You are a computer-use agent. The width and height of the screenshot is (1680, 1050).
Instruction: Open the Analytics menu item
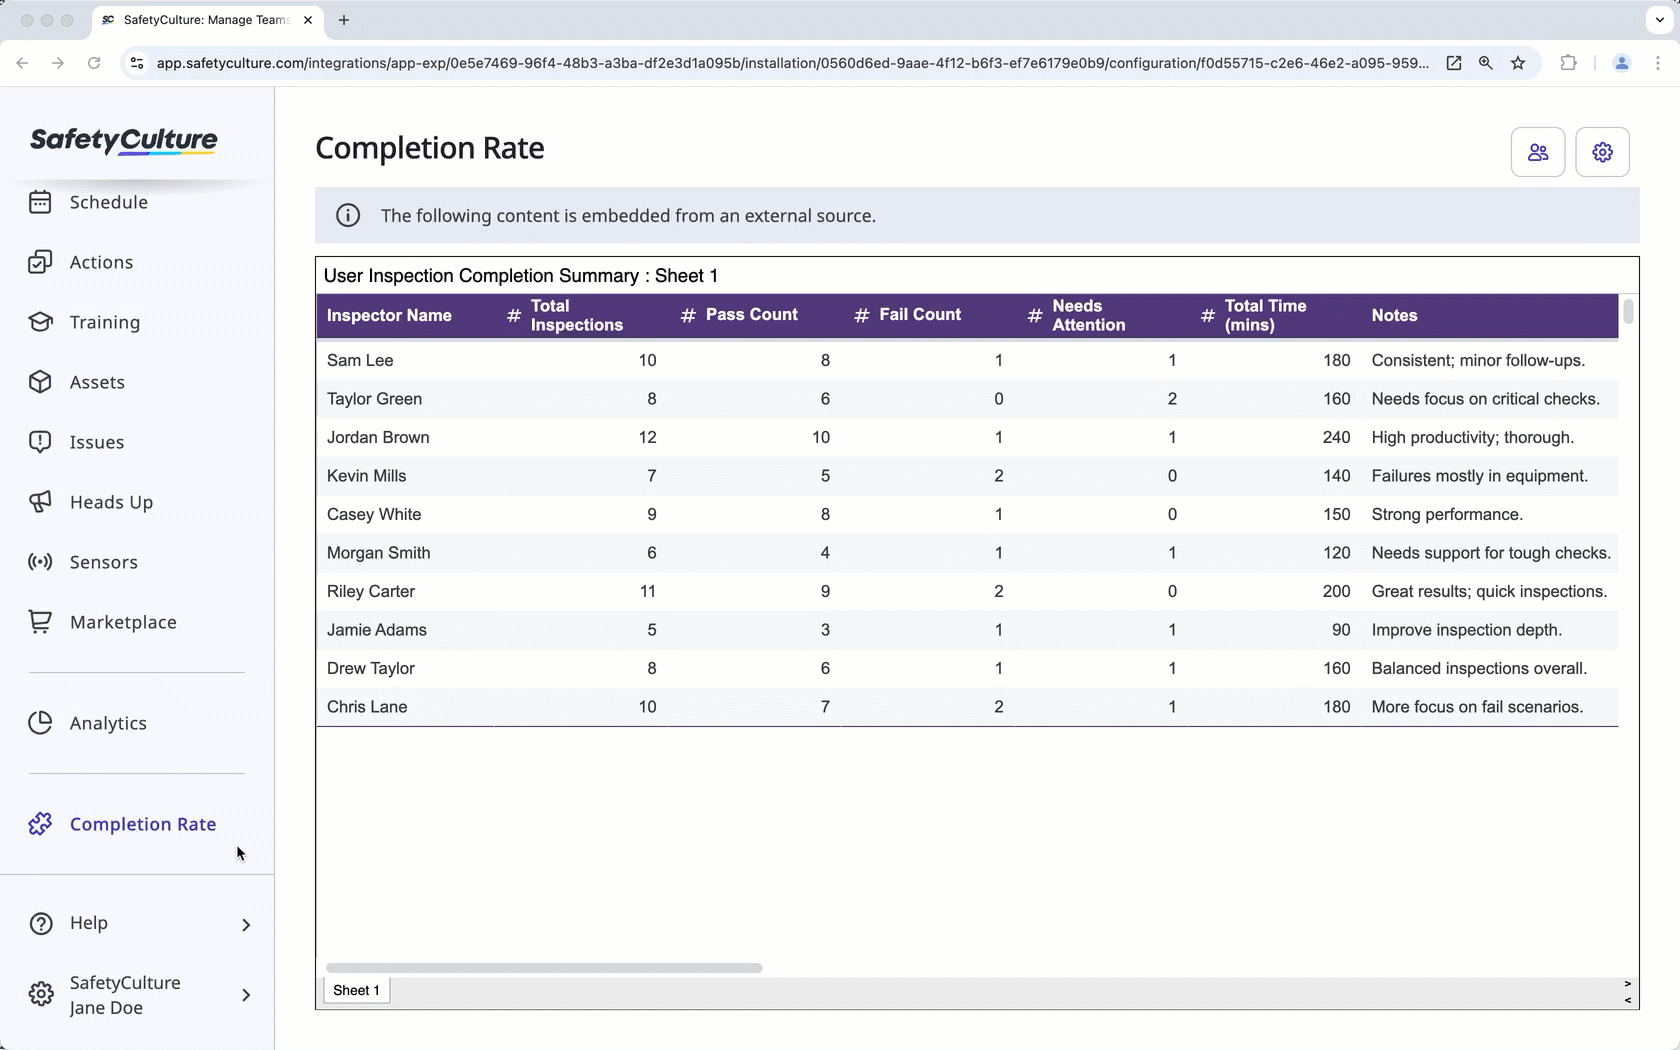[x=108, y=723]
